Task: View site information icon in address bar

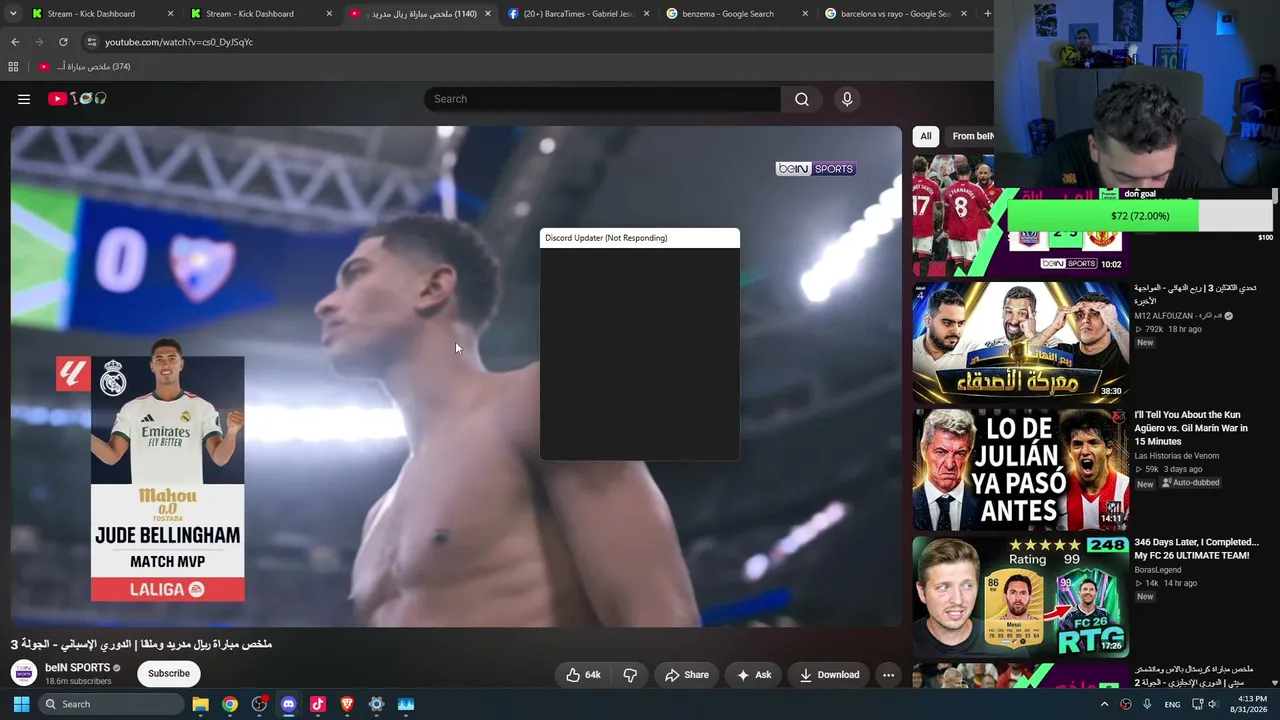Action: [91, 42]
